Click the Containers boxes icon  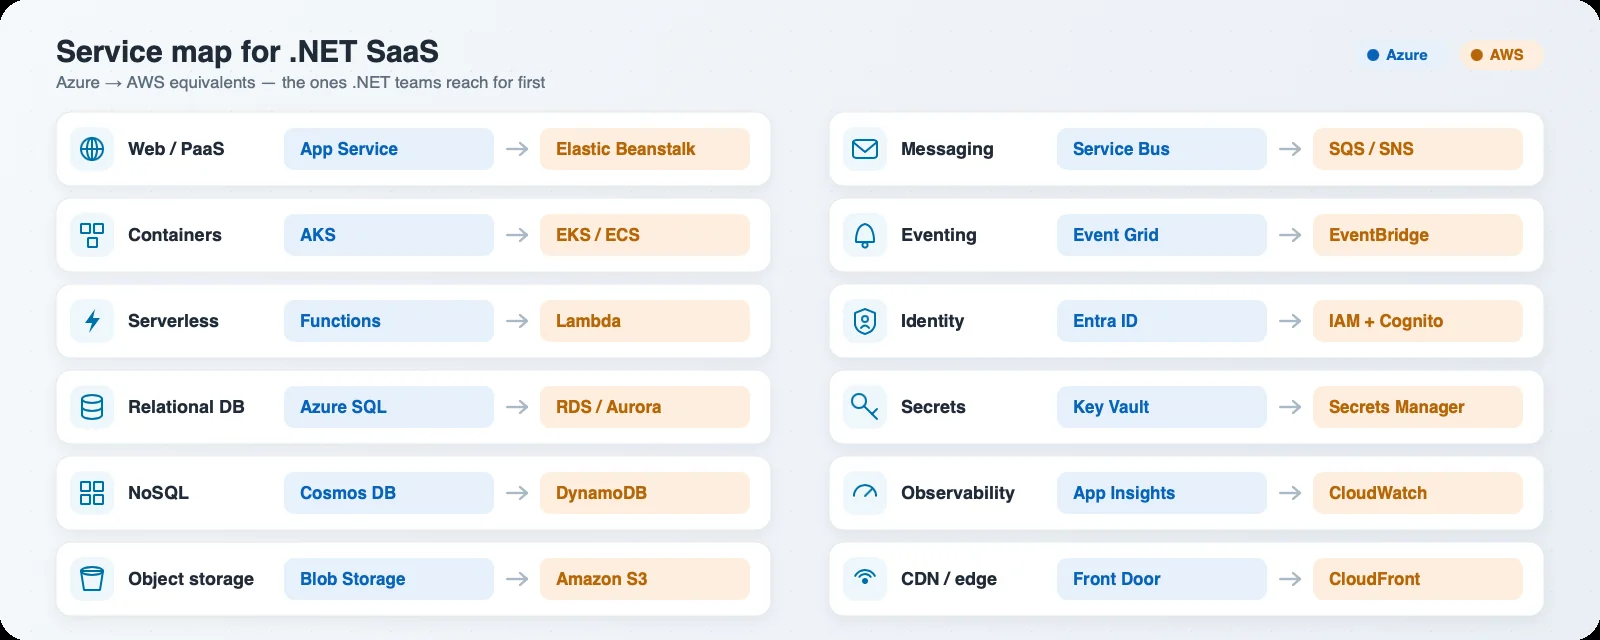[92, 235]
